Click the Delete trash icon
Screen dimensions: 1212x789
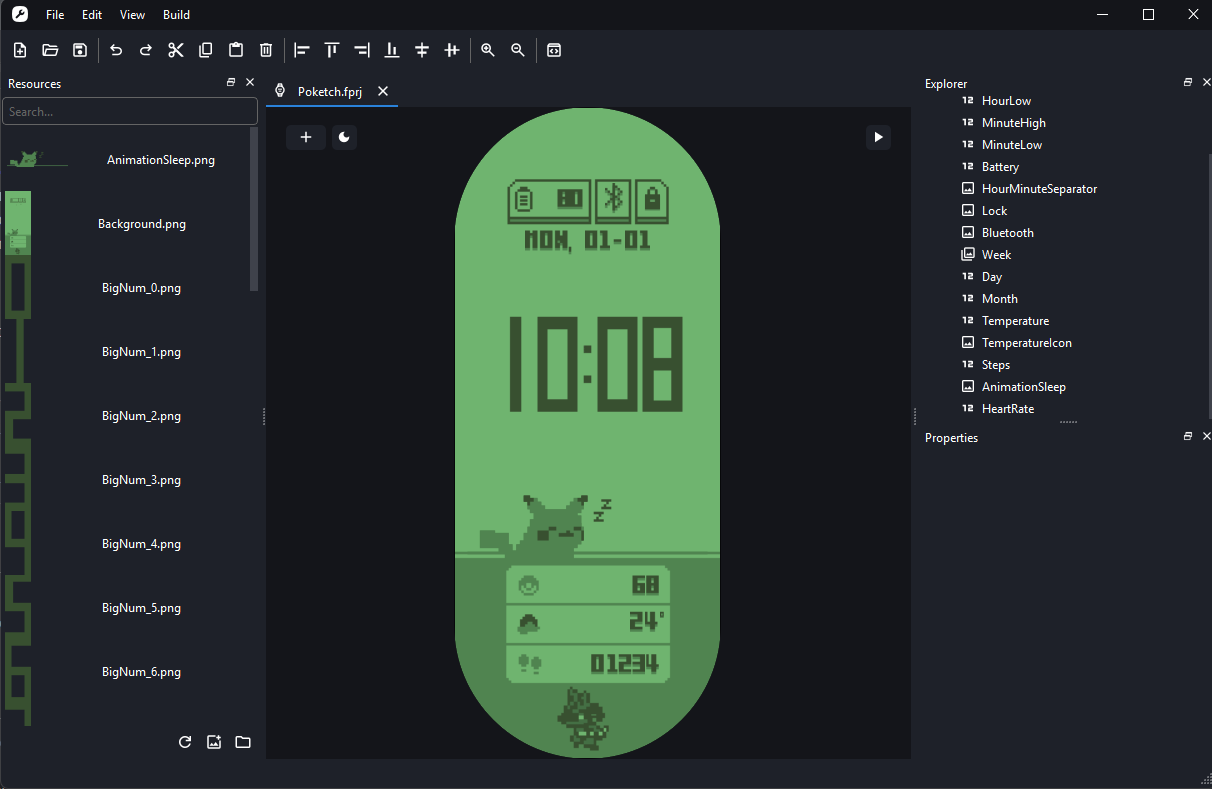(266, 50)
